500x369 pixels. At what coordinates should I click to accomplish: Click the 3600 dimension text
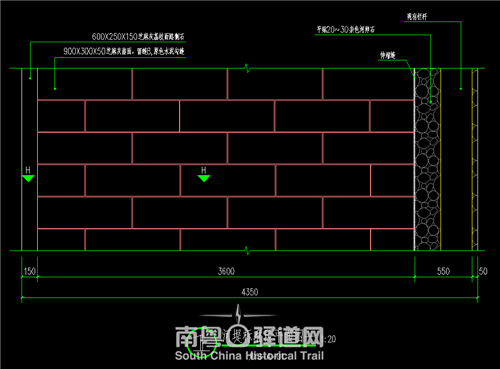click(226, 271)
